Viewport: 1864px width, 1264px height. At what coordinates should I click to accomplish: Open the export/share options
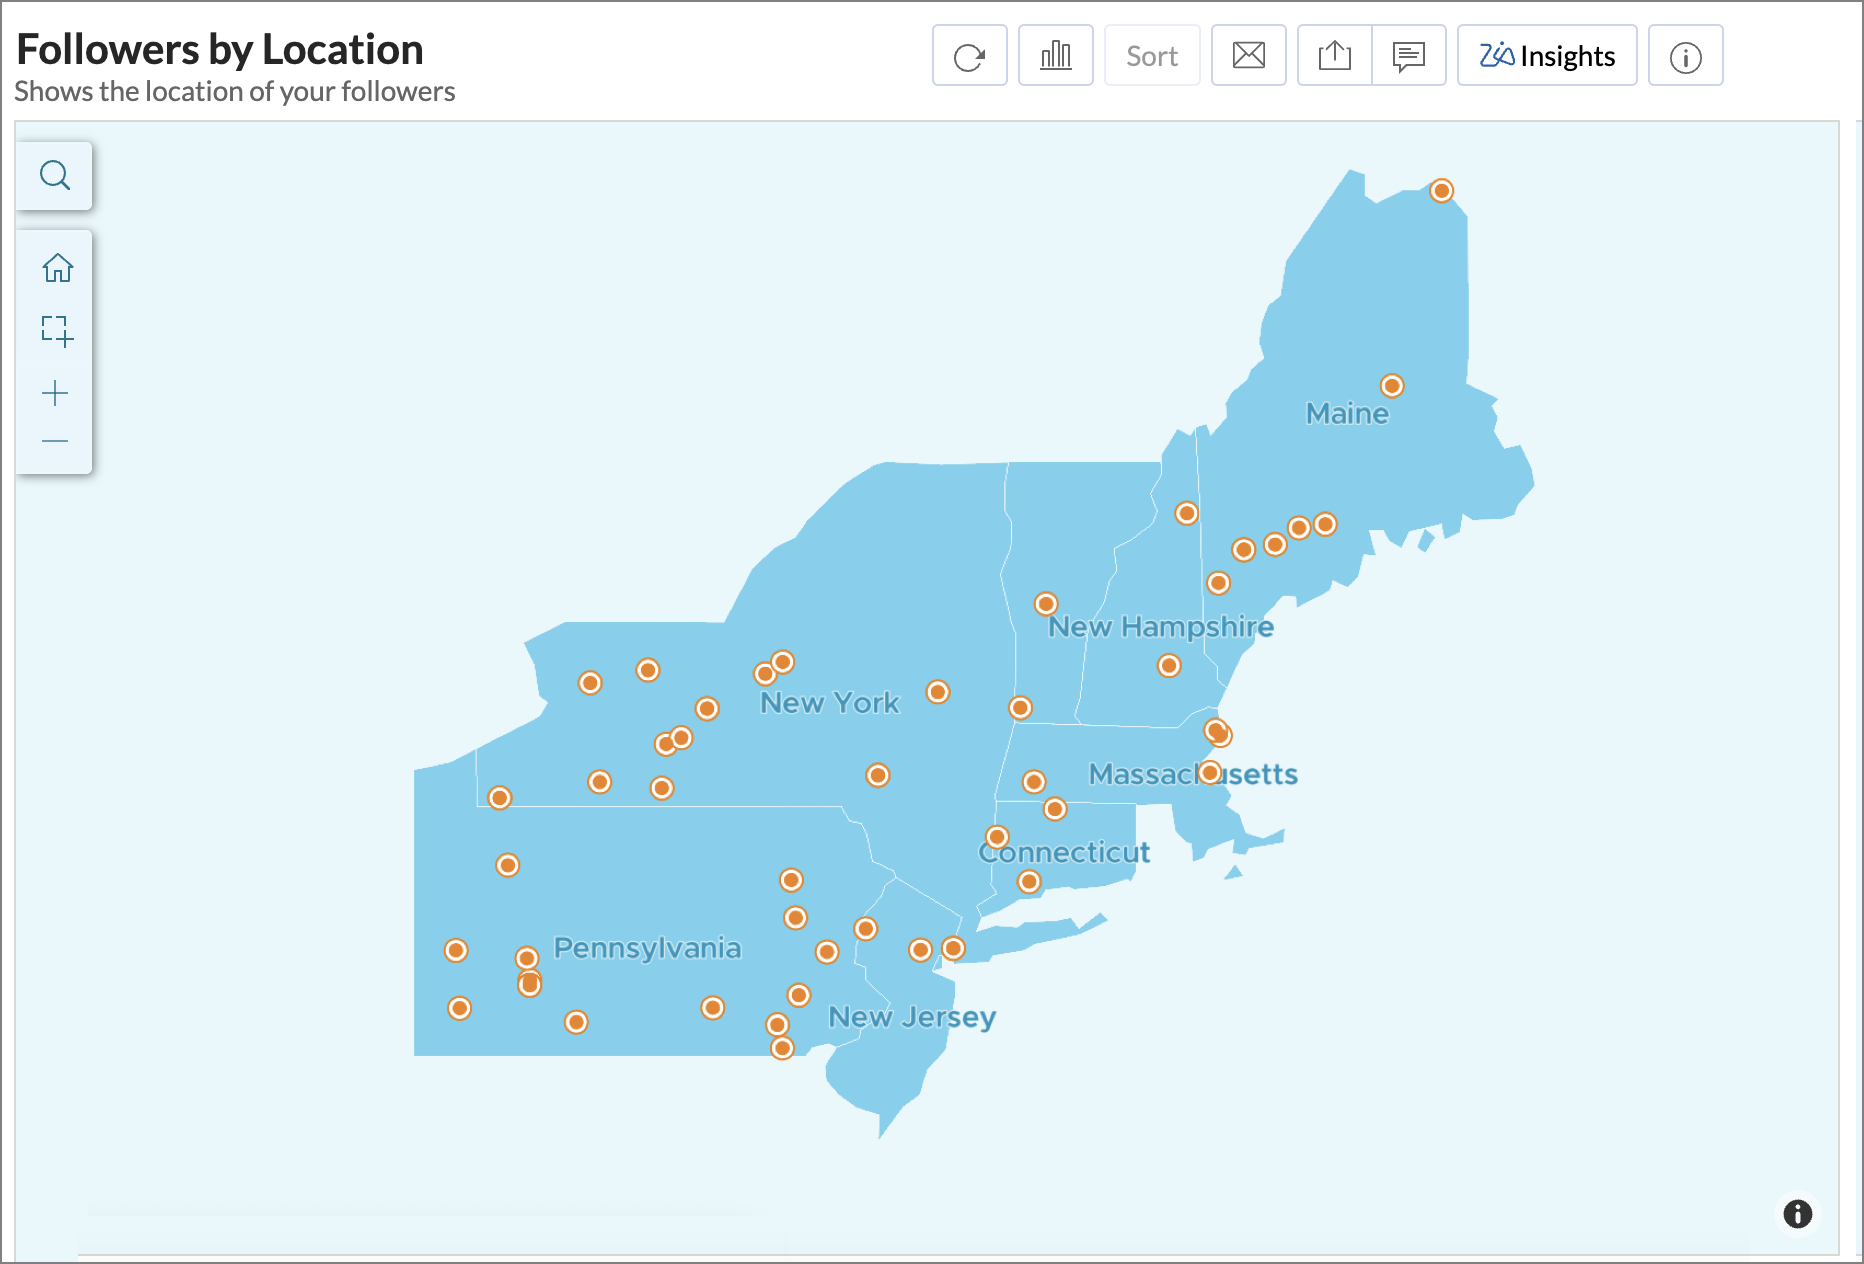[1334, 55]
